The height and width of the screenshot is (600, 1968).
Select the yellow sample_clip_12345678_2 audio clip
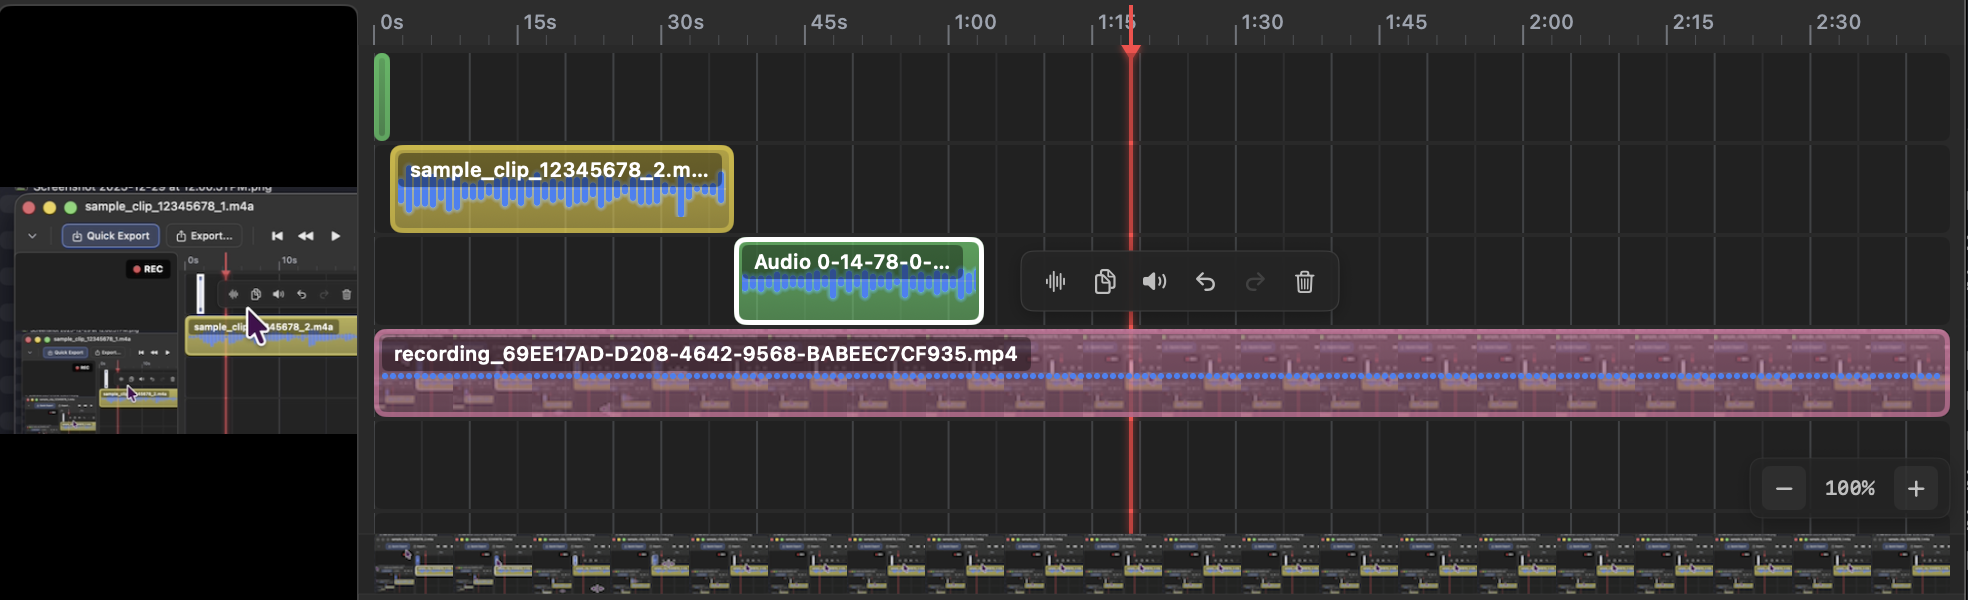click(x=562, y=189)
